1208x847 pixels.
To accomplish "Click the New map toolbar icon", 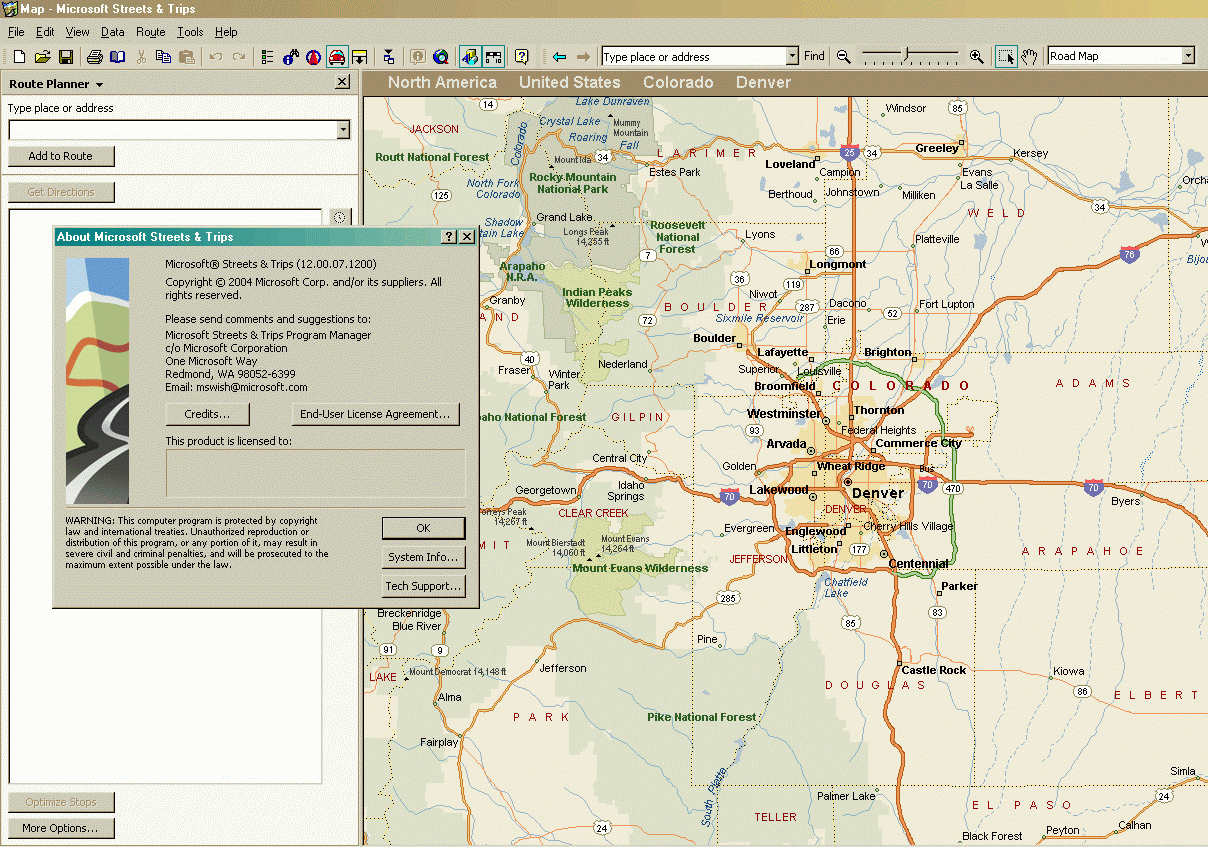I will point(17,57).
